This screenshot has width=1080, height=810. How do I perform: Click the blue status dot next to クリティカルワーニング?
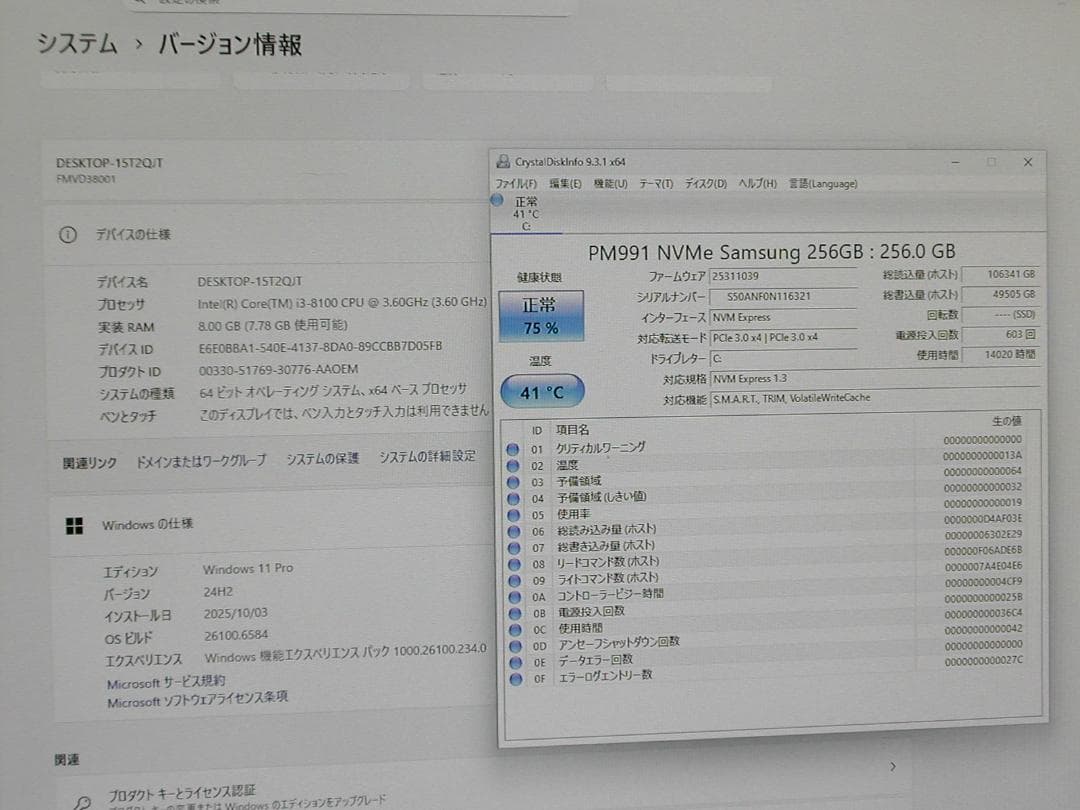(514, 448)
